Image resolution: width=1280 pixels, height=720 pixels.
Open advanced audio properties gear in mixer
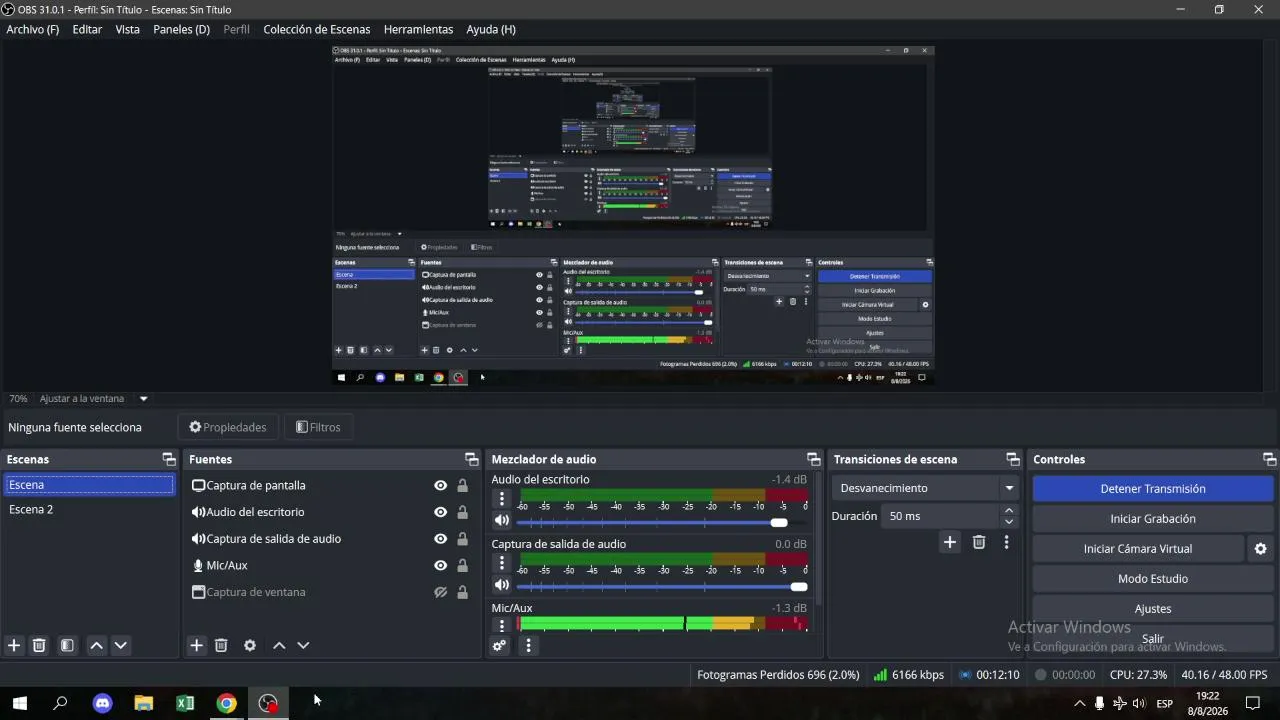tap(499, 645)
